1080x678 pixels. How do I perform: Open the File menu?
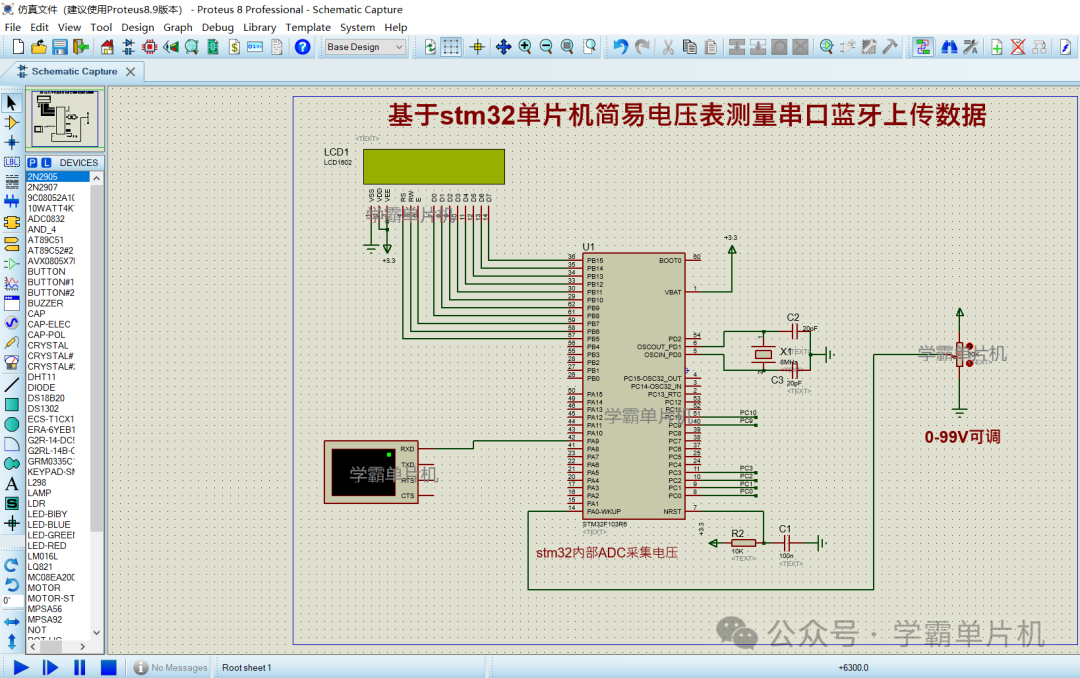coord(12,28)
